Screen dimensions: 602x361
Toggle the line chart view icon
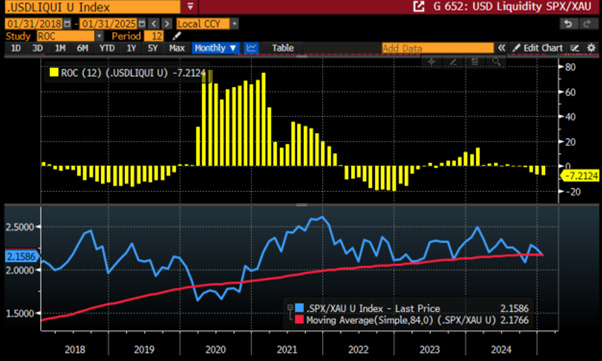[251, 48]
